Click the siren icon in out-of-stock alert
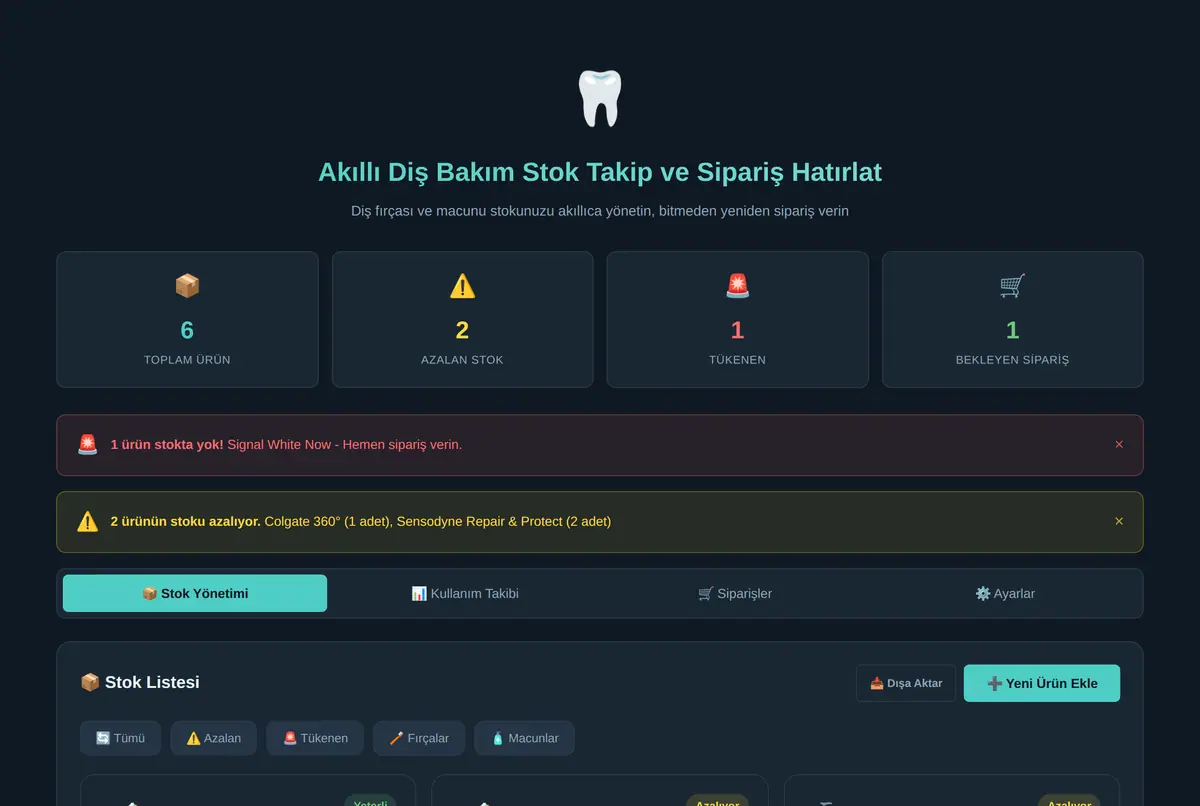This screenshot has height=806, width=1200. pos(88,445)
